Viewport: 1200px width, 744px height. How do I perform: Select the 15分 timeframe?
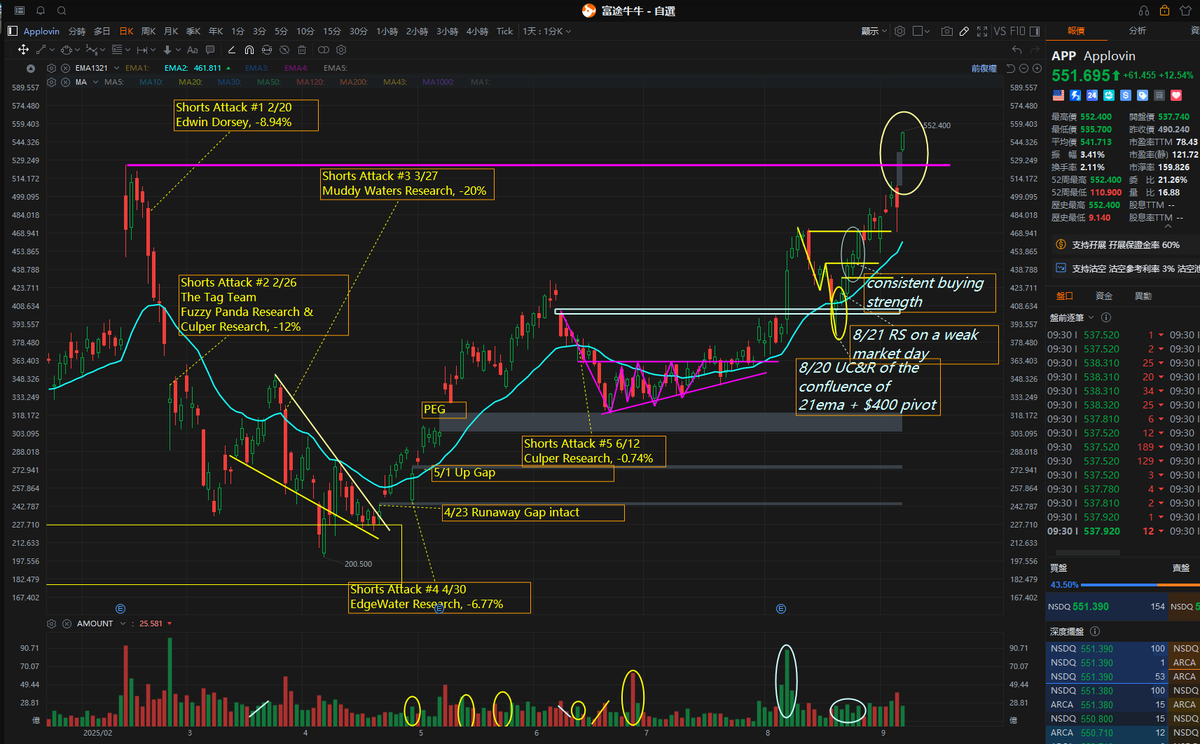point(332,31)
